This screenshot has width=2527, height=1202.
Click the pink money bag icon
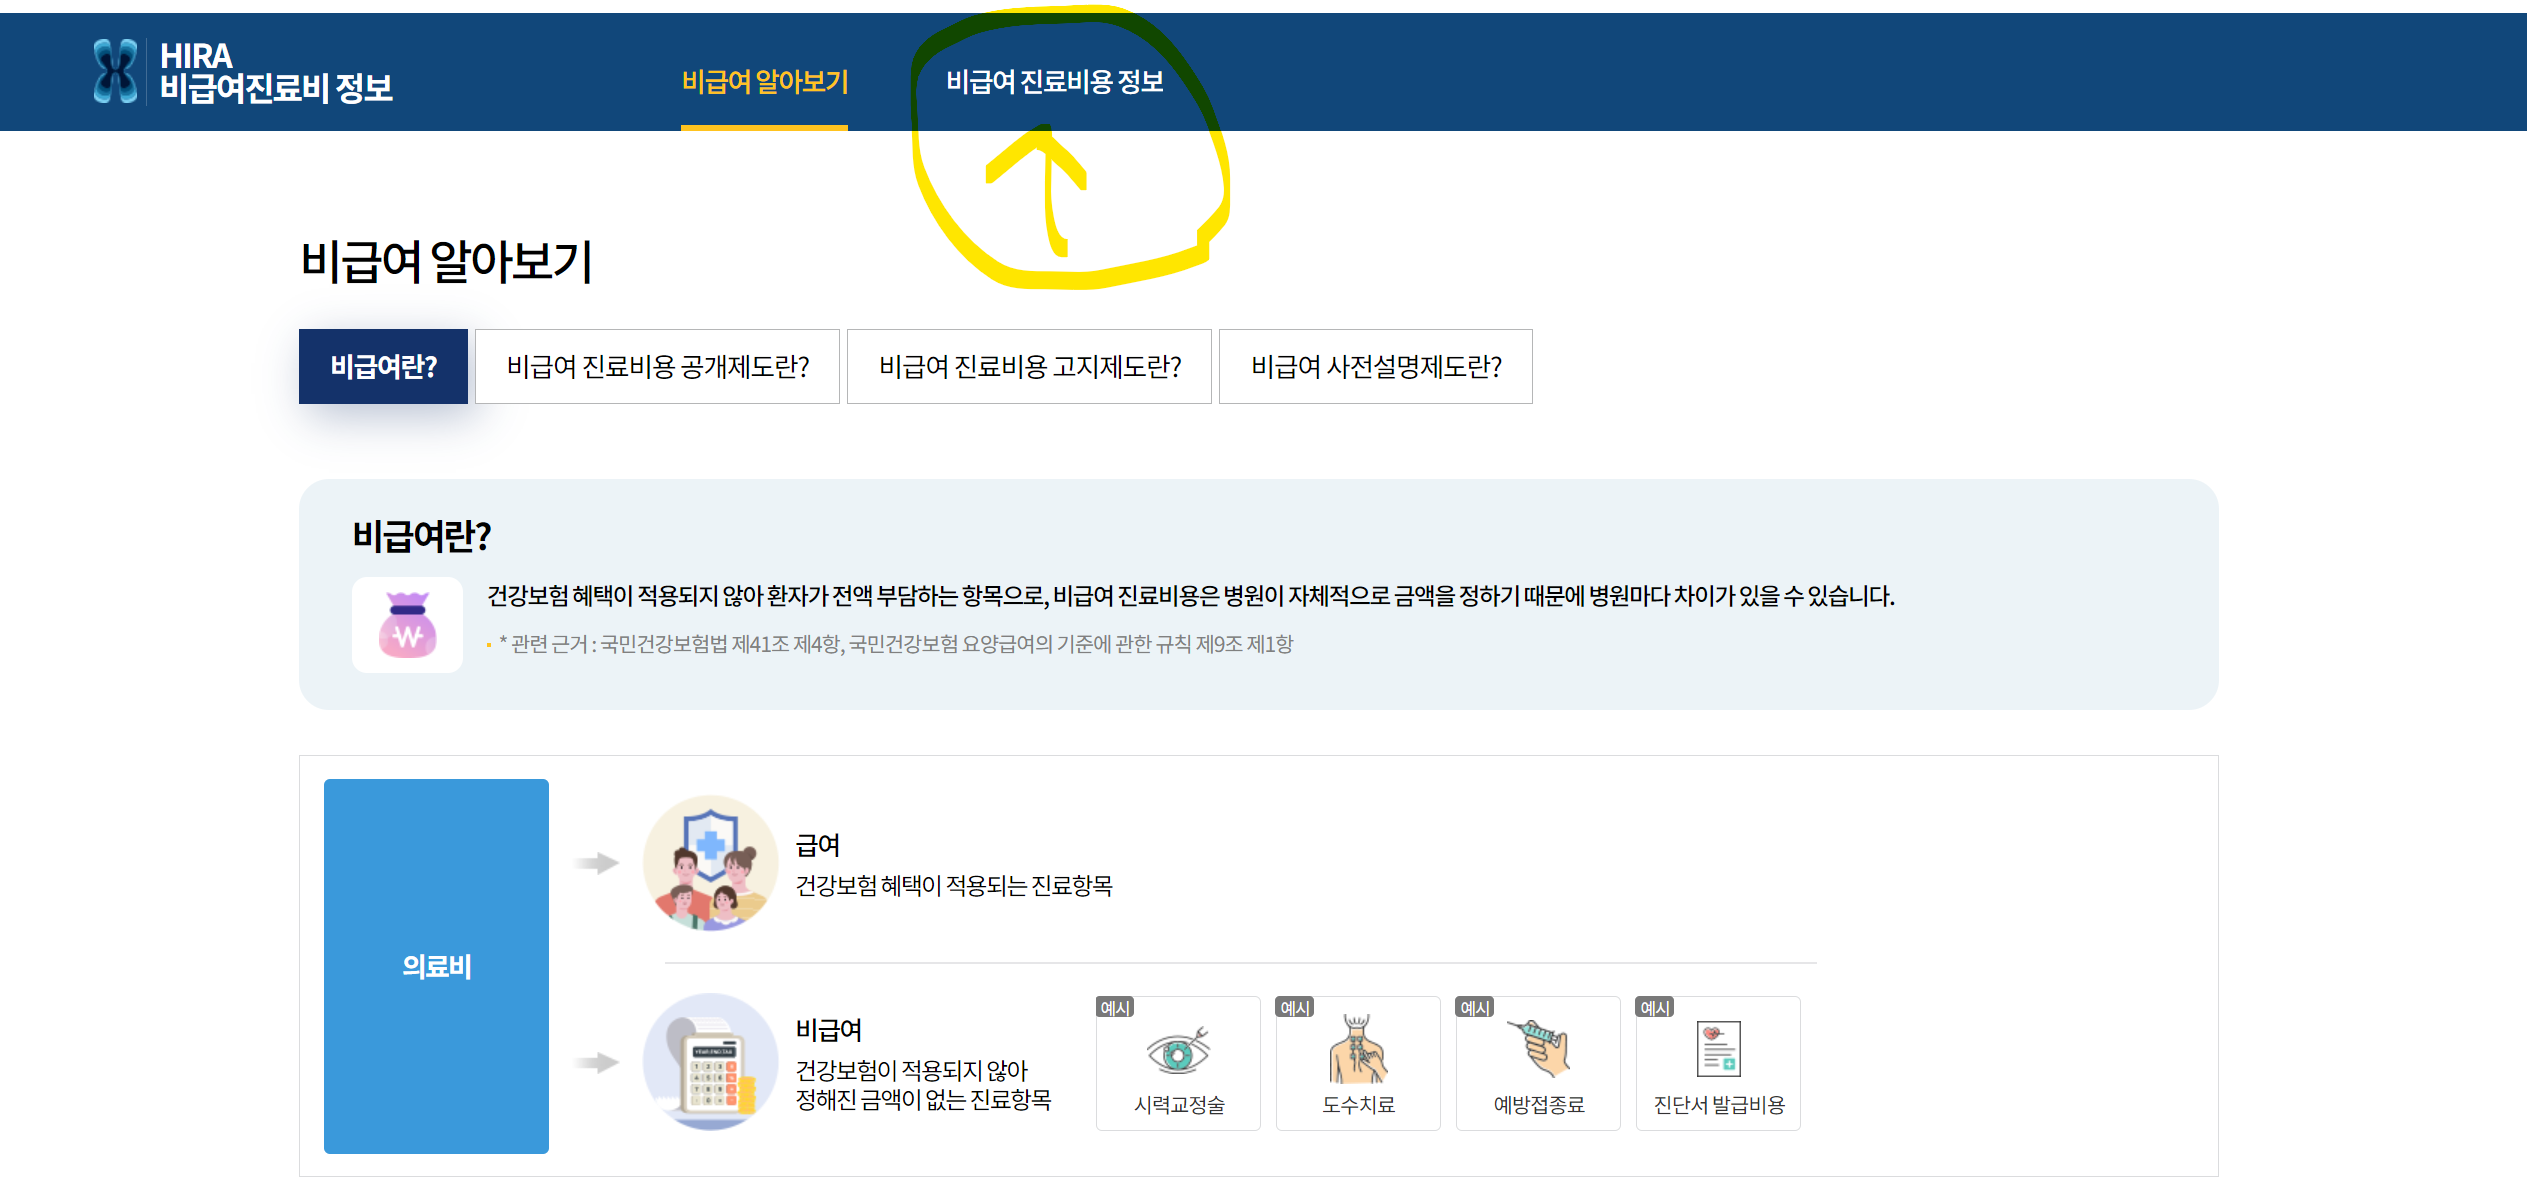click(407, 625)
